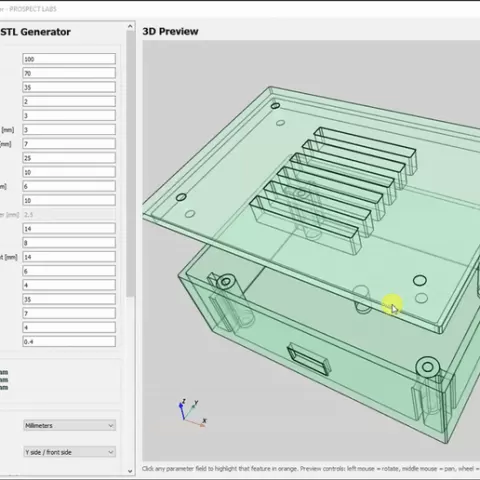Open the 'Y side / front side' dropdown
The height and width of the screenshot is (480, 480).
pyautogui.click(x=69, y=452)
